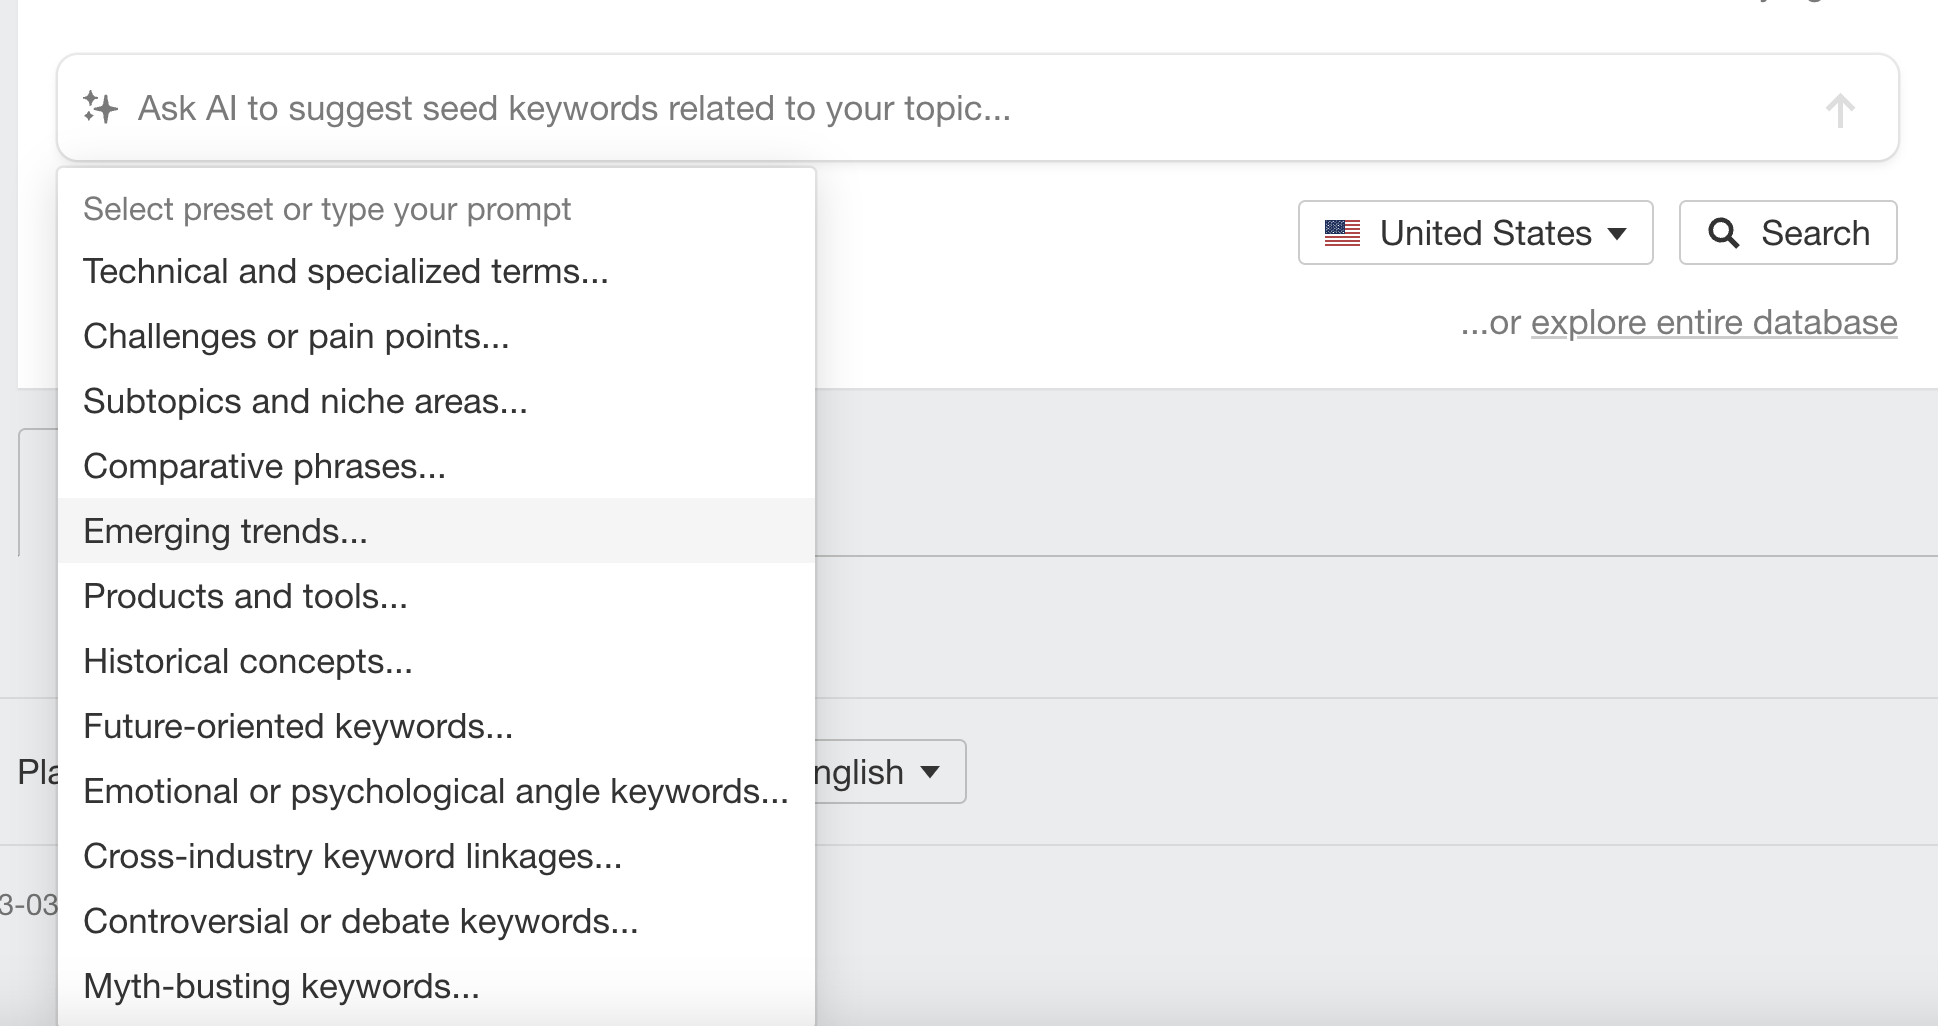This screenshot has width=1938, height=1026.
Task: Click the United States flag icon
Action: (1341, 232)
